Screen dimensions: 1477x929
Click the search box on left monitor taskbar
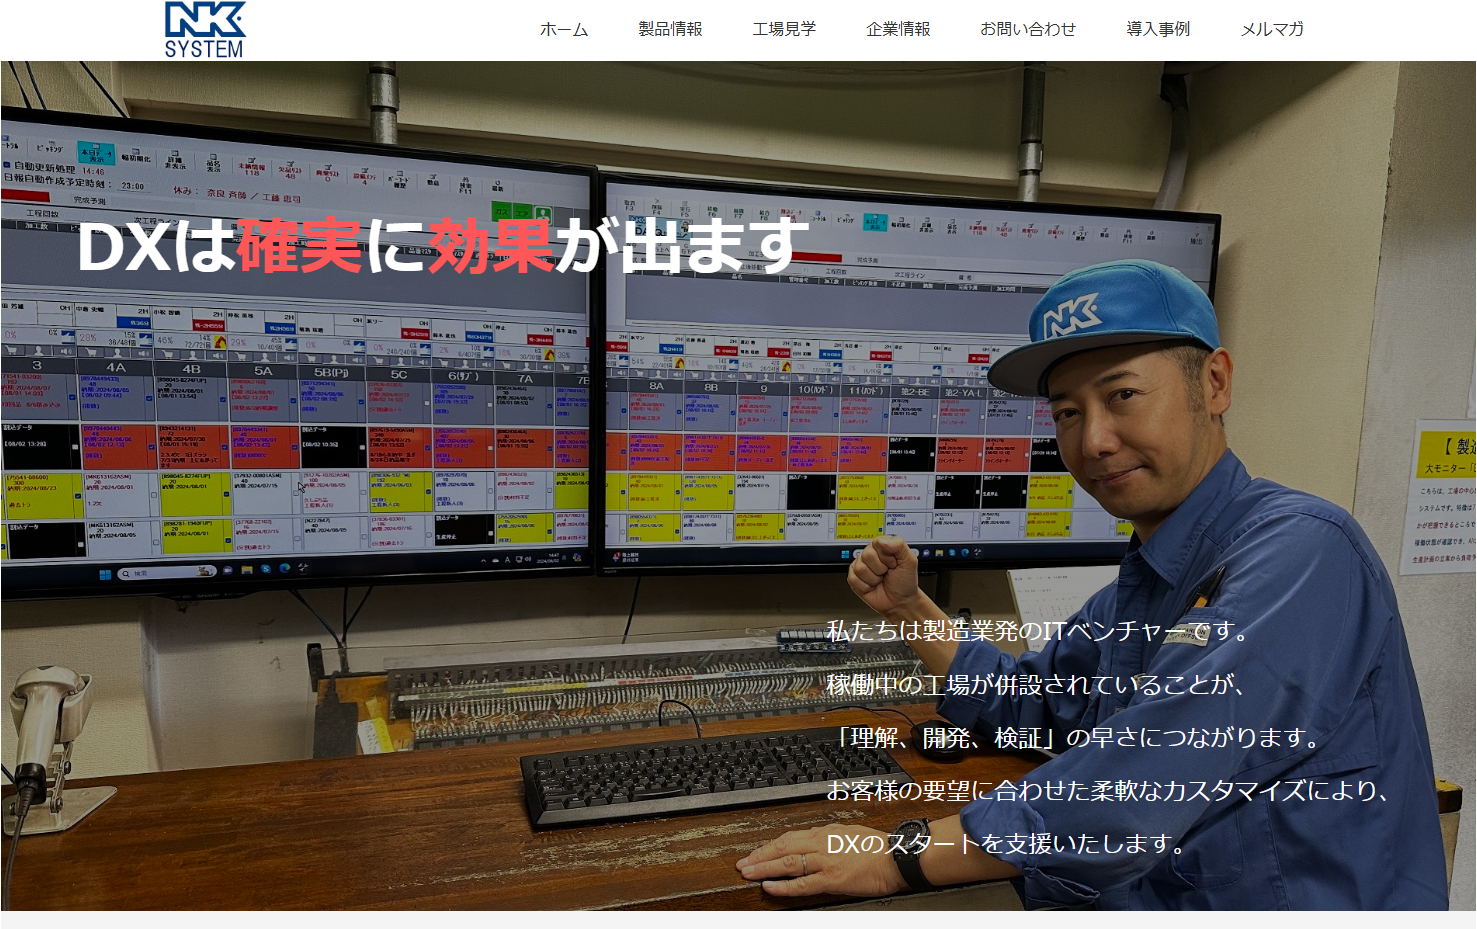point(165,573)
